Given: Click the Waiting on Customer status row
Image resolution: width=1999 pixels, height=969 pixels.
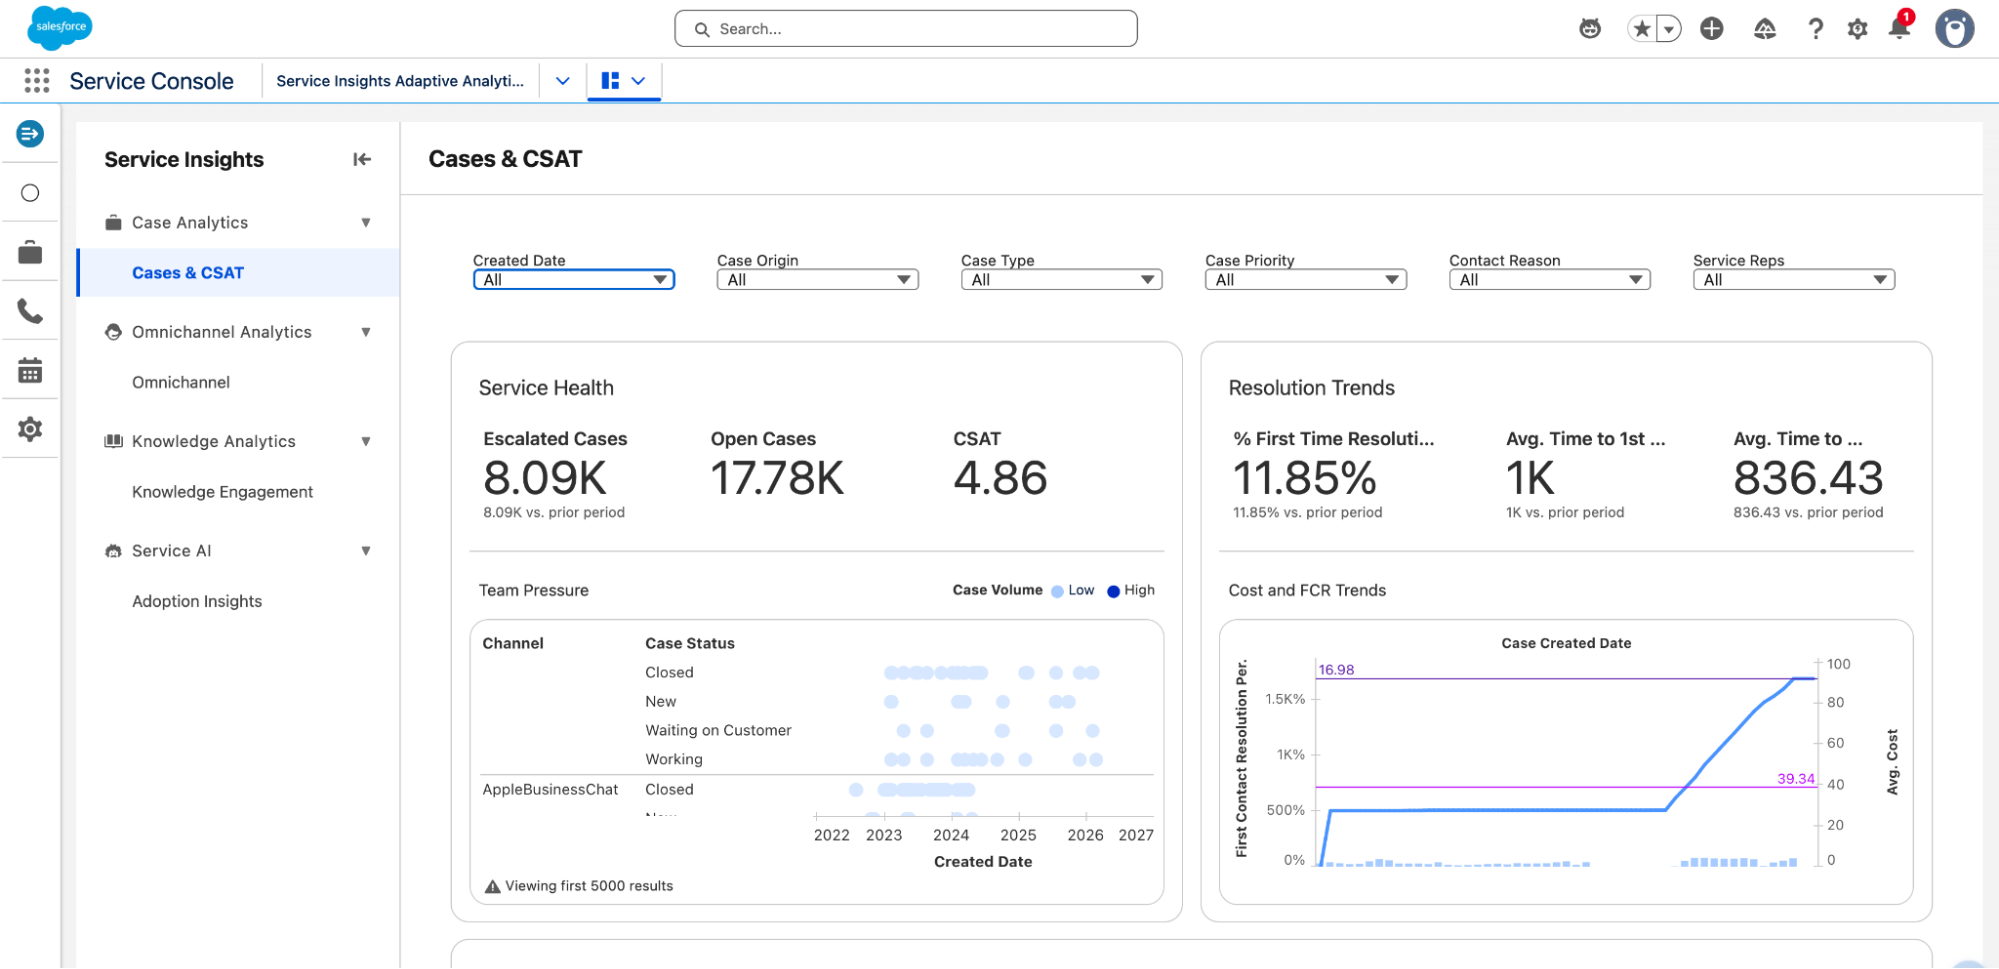Looking at the screenshot, I should [x=718, y=731].
